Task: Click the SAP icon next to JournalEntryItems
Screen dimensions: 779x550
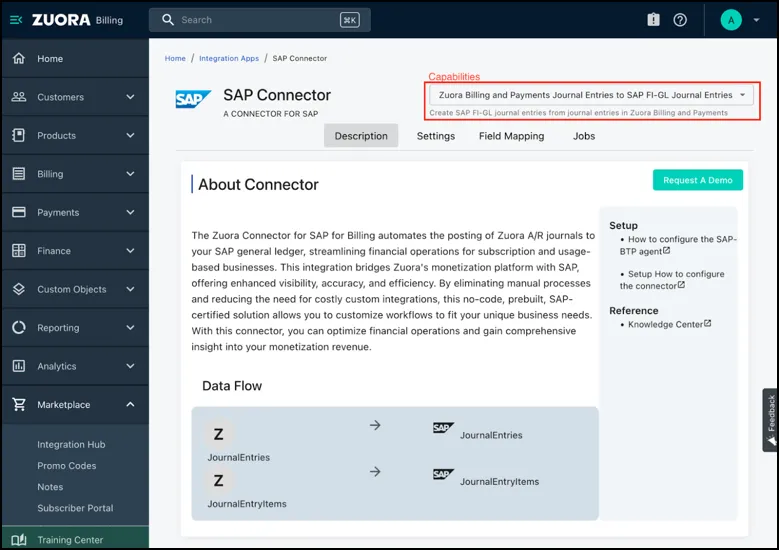Action: click(443, 474)
